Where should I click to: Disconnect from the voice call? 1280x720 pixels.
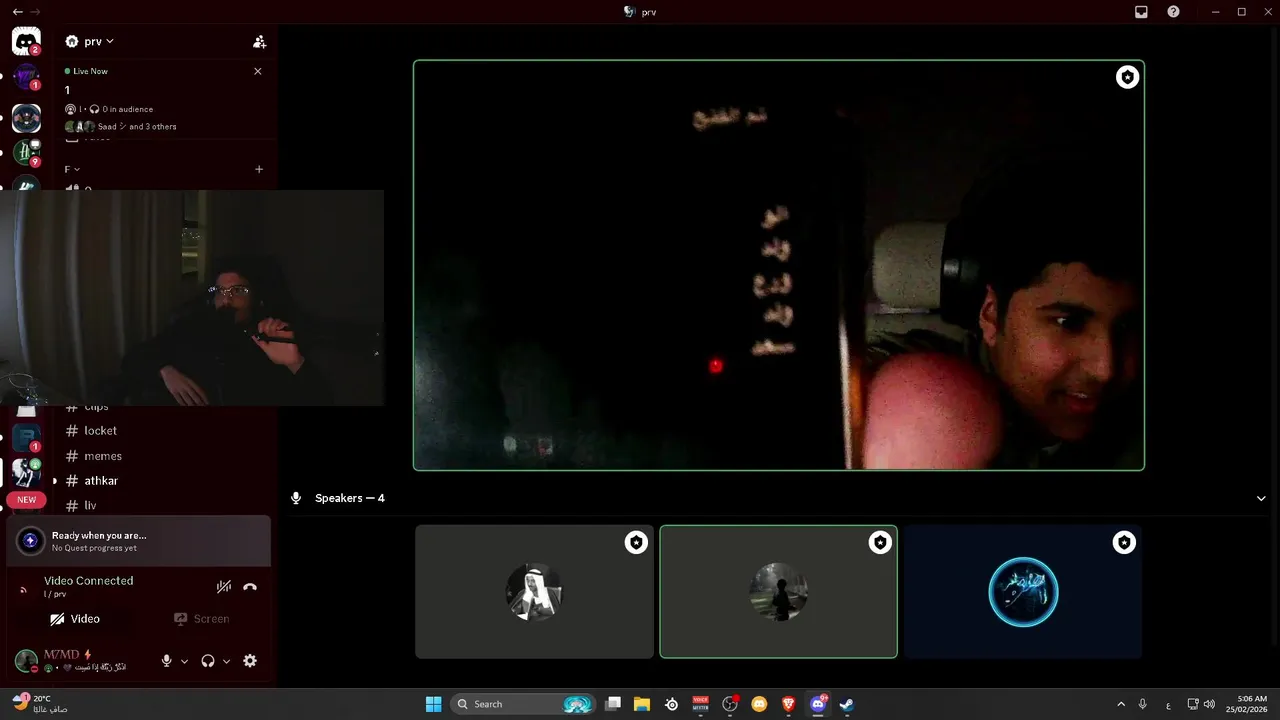[x=250, y=587]
